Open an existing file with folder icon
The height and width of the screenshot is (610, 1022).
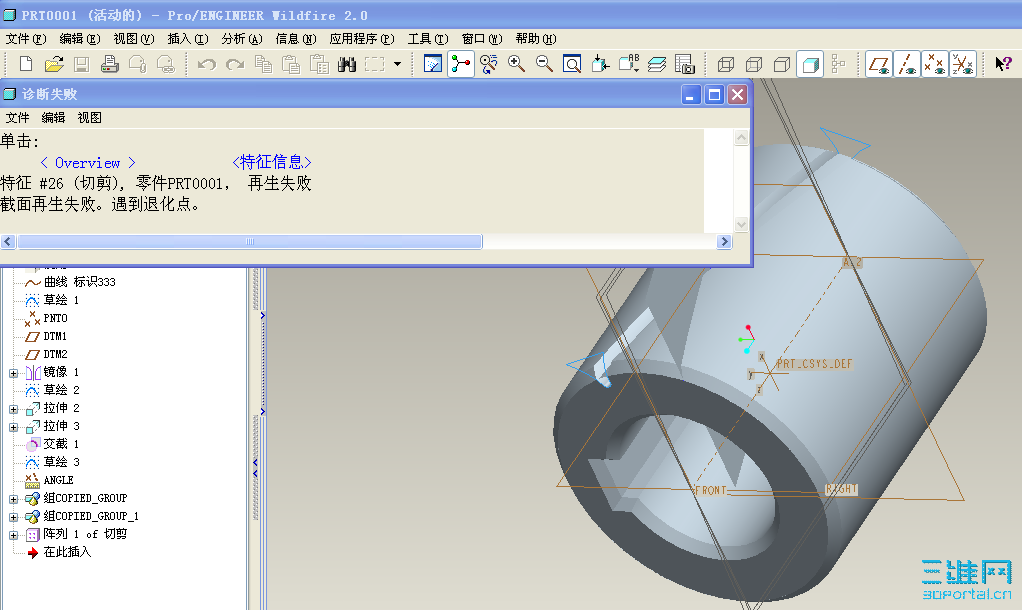click(x=54, y=64)
